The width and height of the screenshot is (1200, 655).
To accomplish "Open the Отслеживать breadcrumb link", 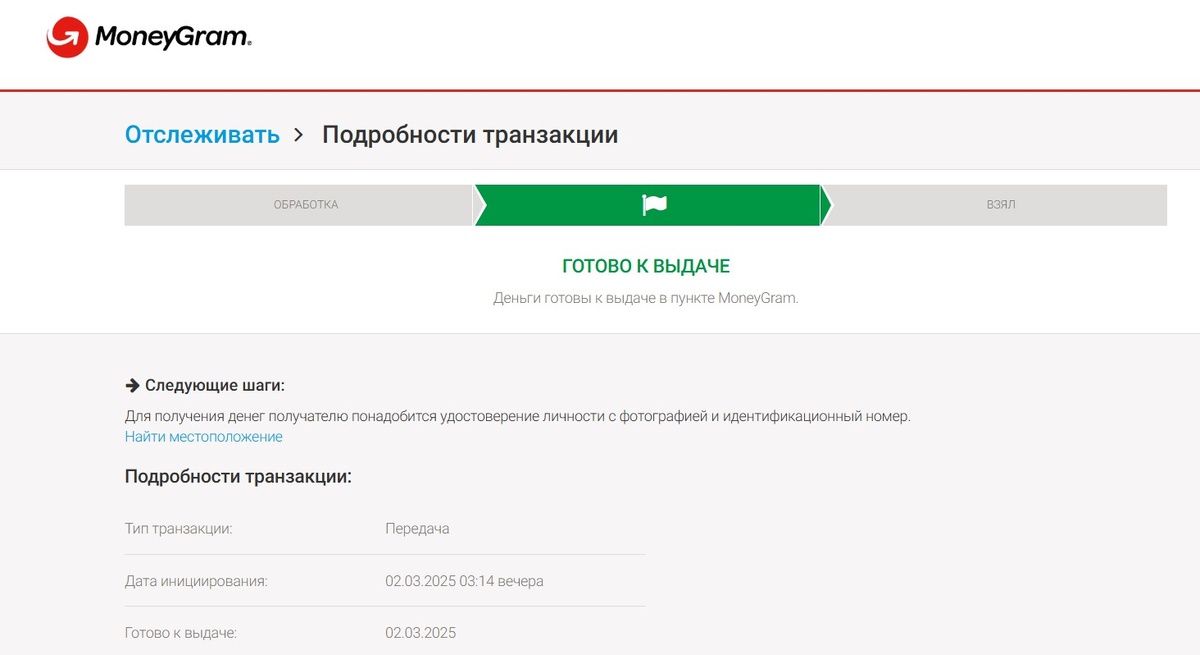I will click(201, 134).
